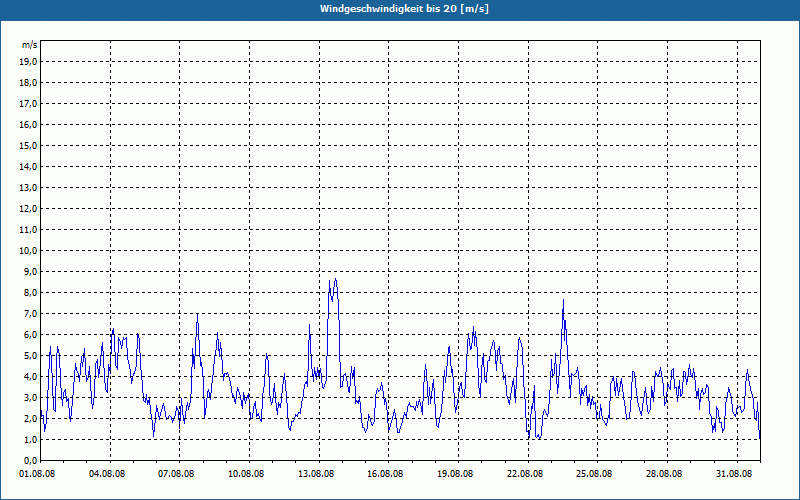800x500 pixels.
Task: Click the 15,0 y-axis label
Action: pyautogui.click(x=28, y=145)
